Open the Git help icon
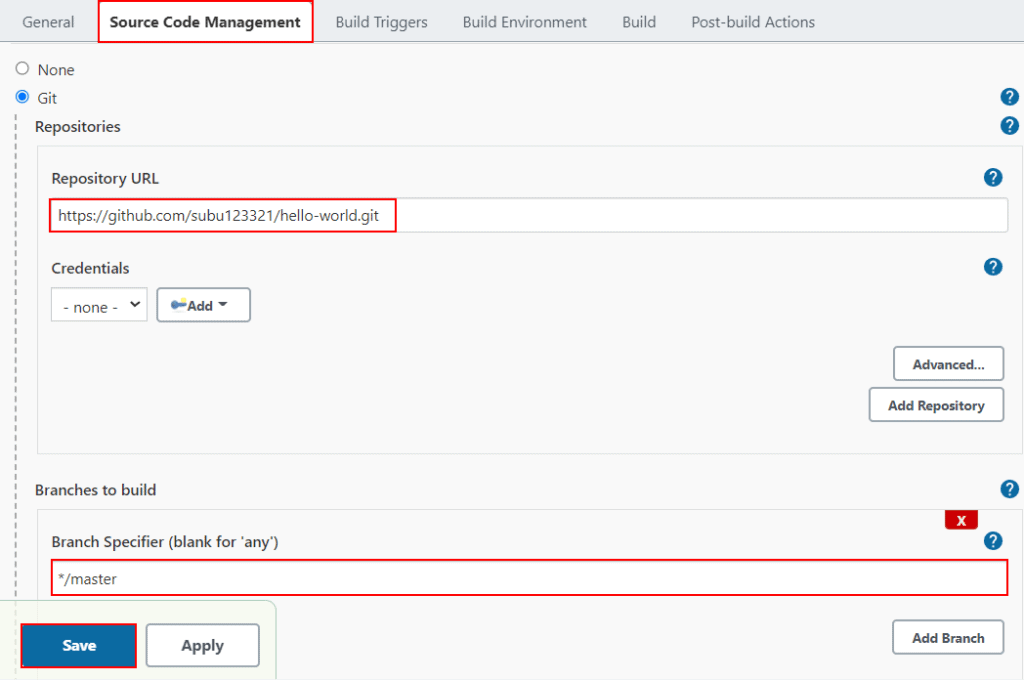The width and height of the screenshot is (1024, 680). tap(1009, 97)
